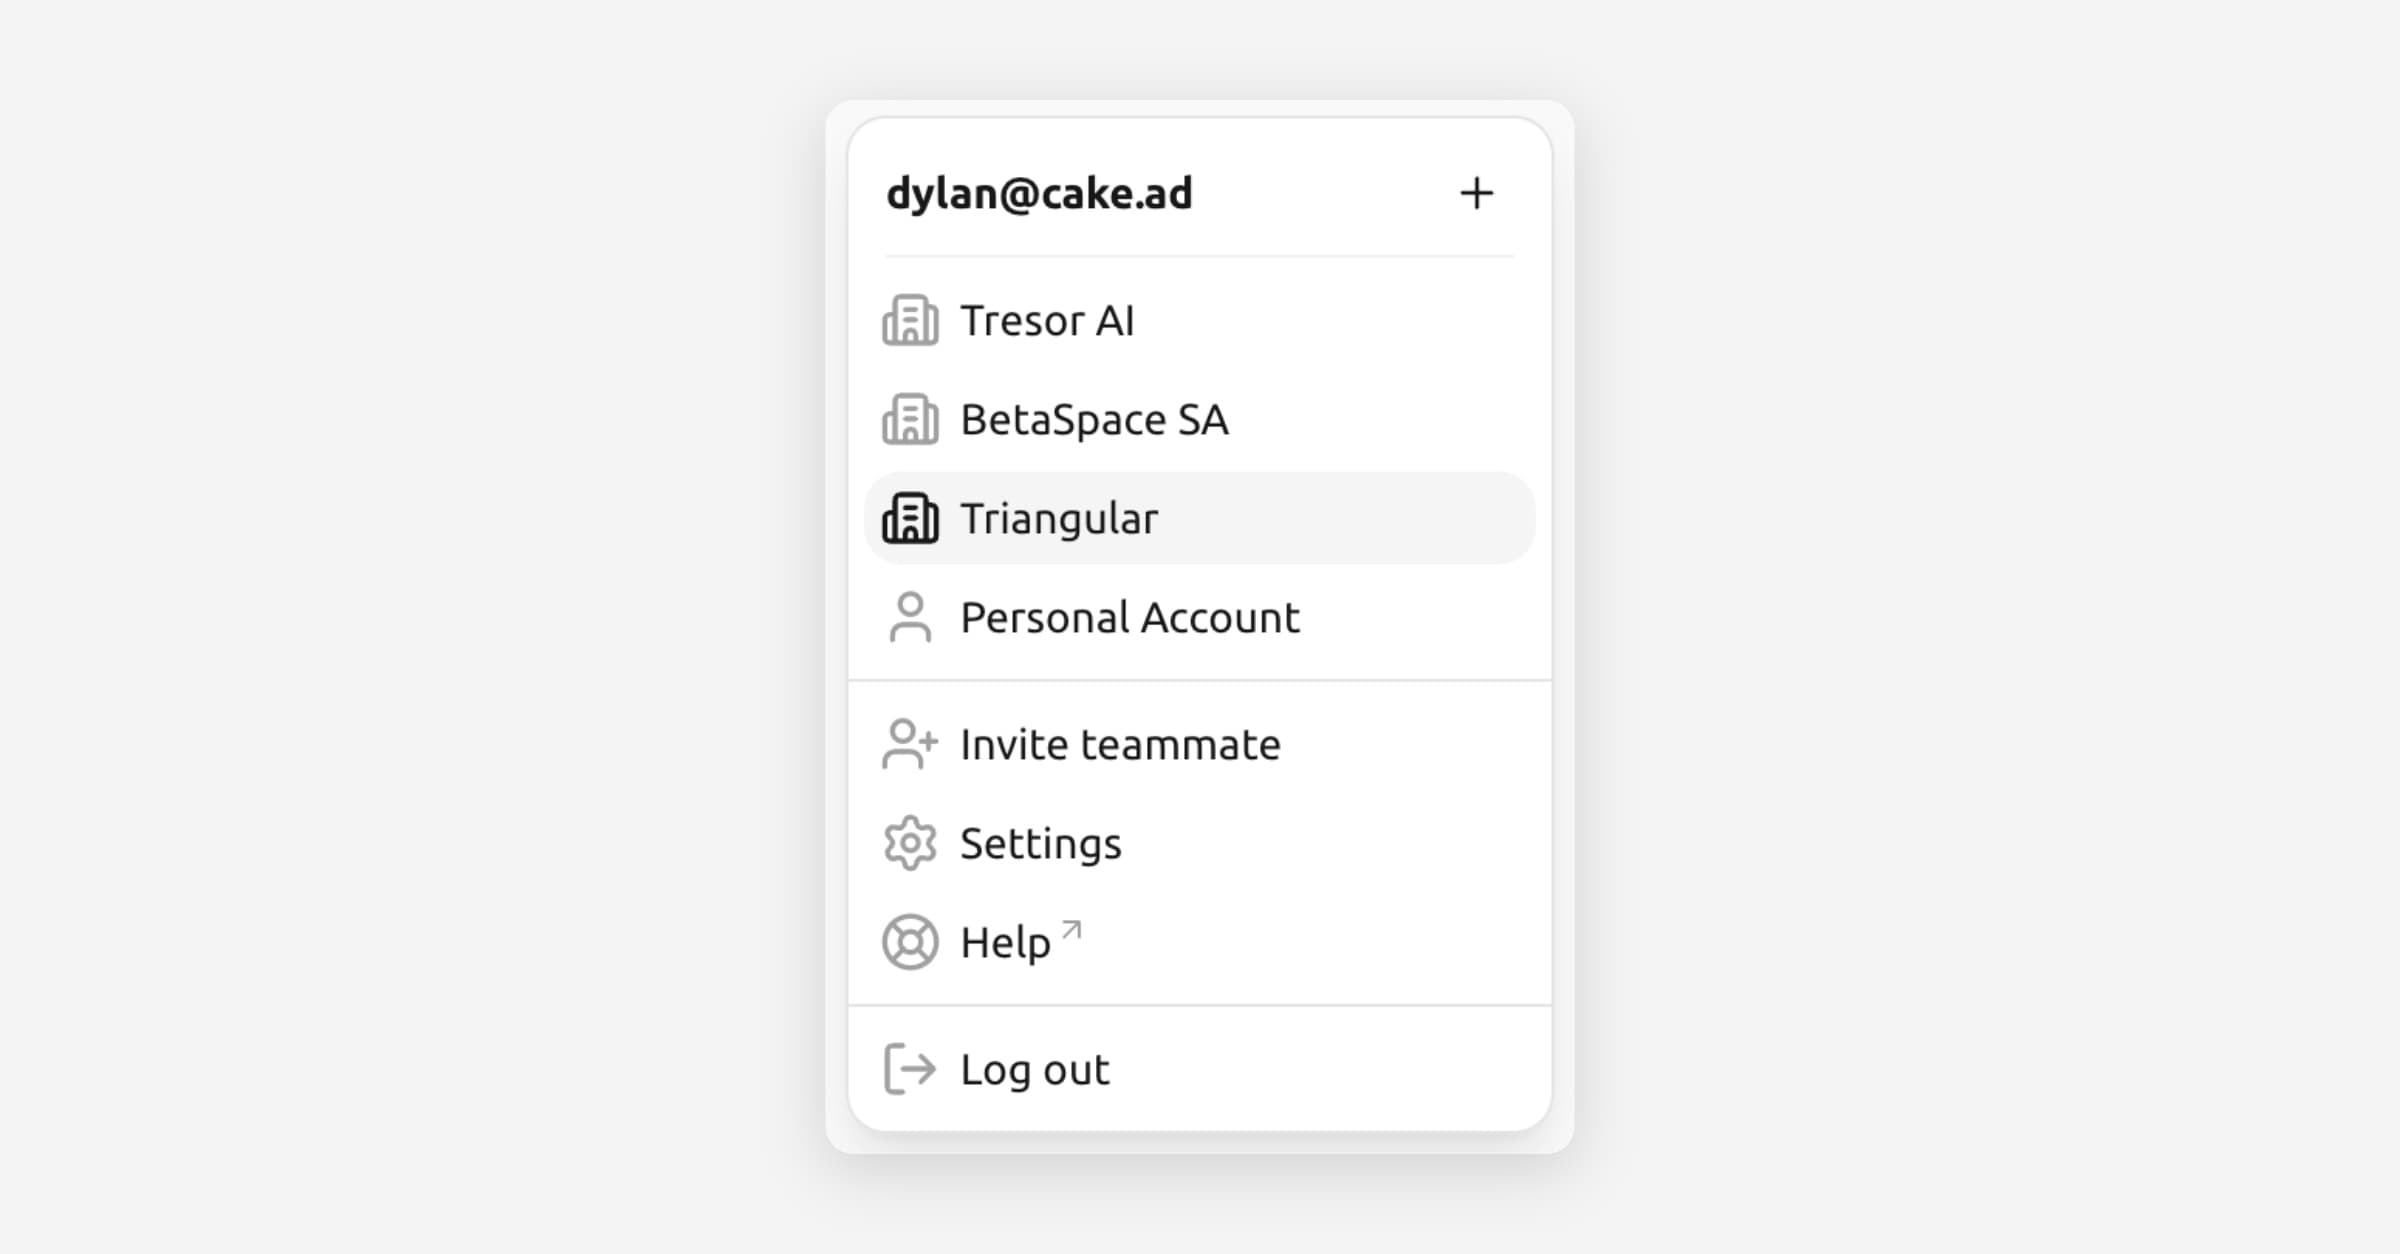Select the BetaSpace SA workspace

pos(1094,420)
